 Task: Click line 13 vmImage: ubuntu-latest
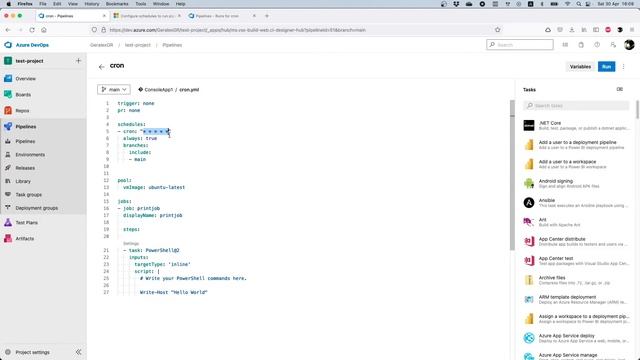pos(154,187)
